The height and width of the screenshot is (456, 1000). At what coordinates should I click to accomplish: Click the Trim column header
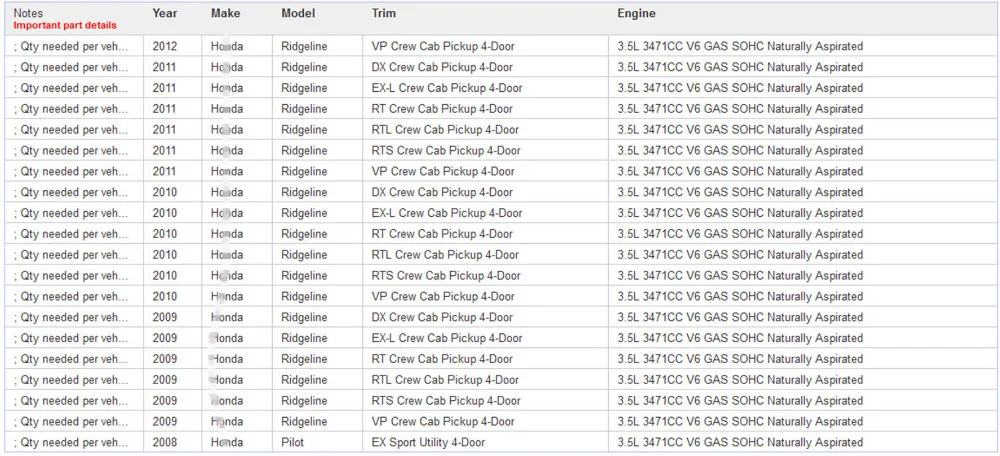[383, 13]
